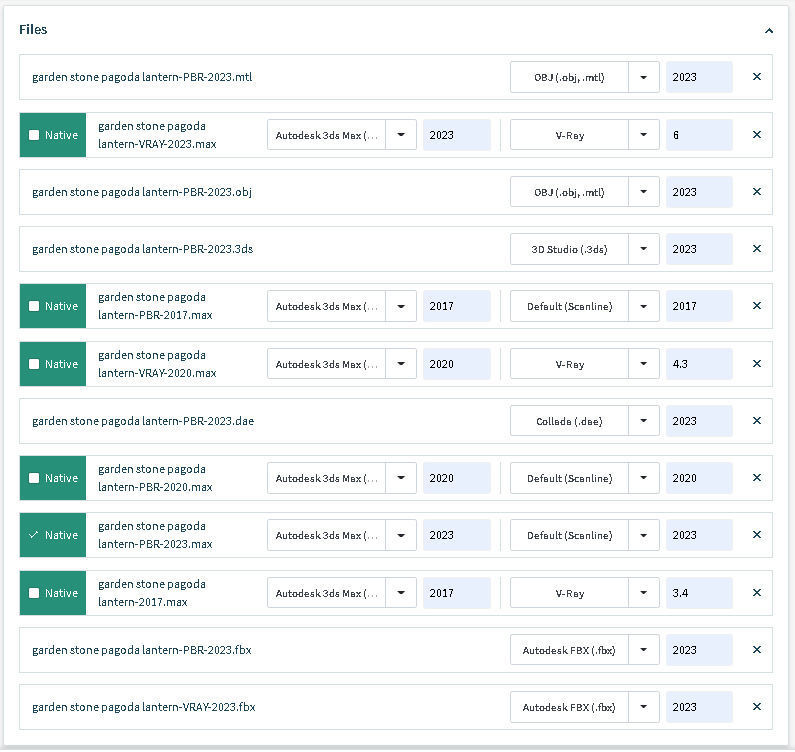Remove the PBR-2023.mtl file with its X icon
This screenshot has height=752, width=795.
pos(756,77)
